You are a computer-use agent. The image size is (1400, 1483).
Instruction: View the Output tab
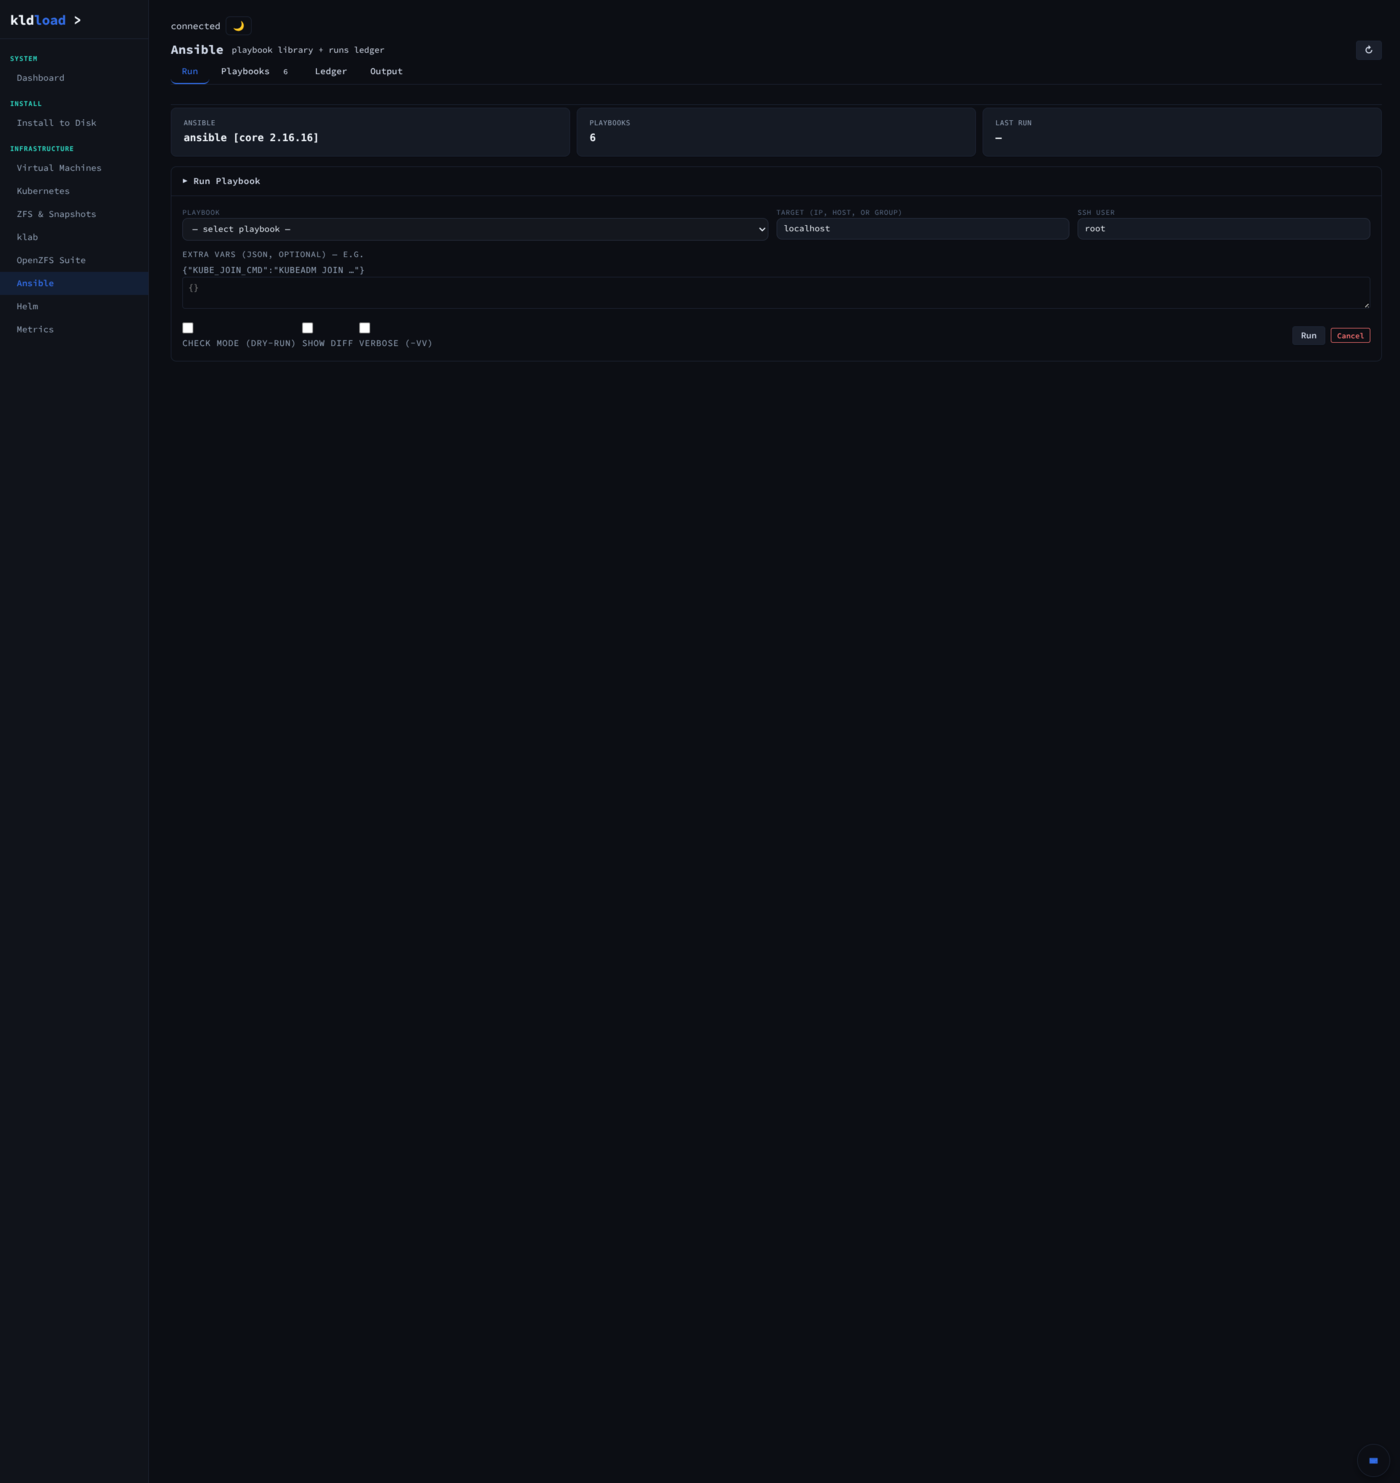(386, 71)
